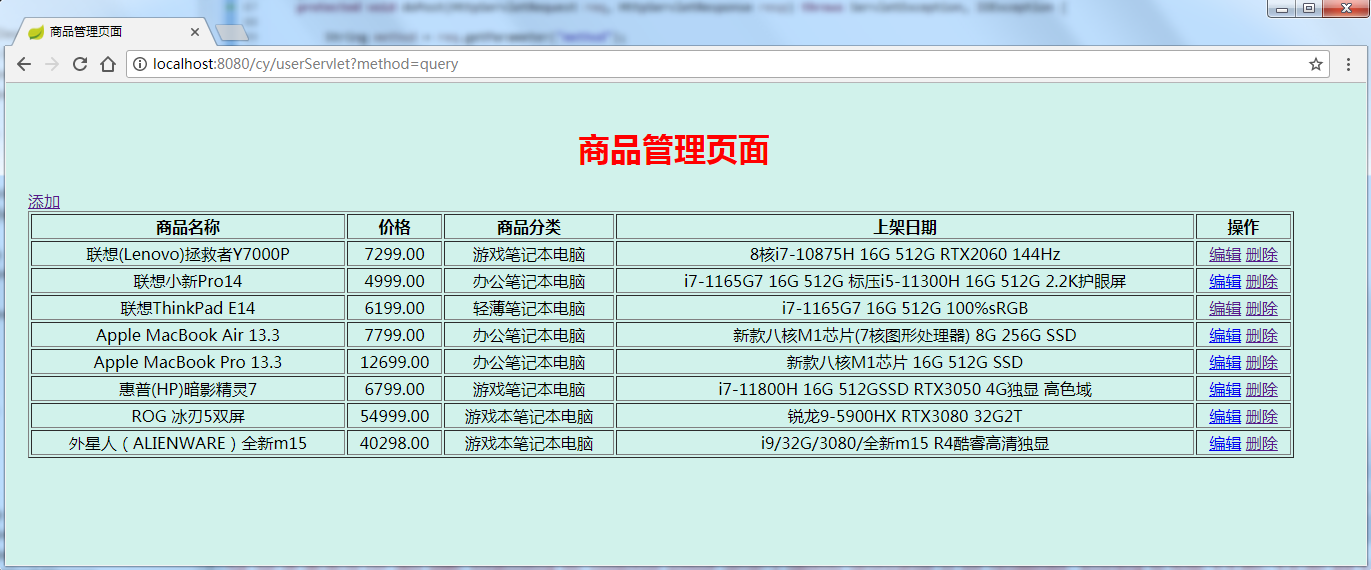Edit the ROG 冰刃5双屏 row
The image size is (1371, 570).
[1225, 416]
